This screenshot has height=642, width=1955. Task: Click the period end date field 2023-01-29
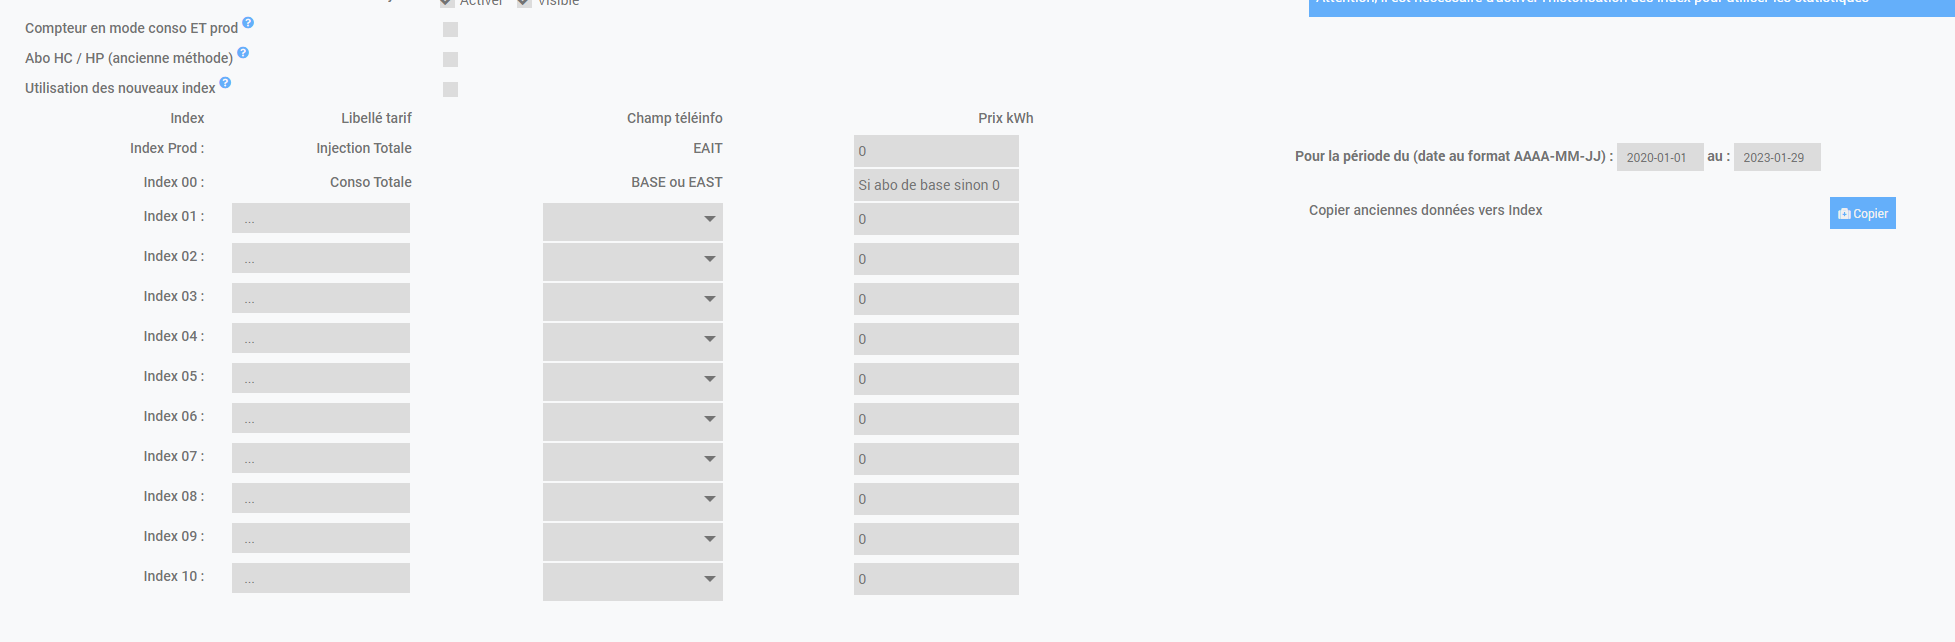pos(1776,158)
